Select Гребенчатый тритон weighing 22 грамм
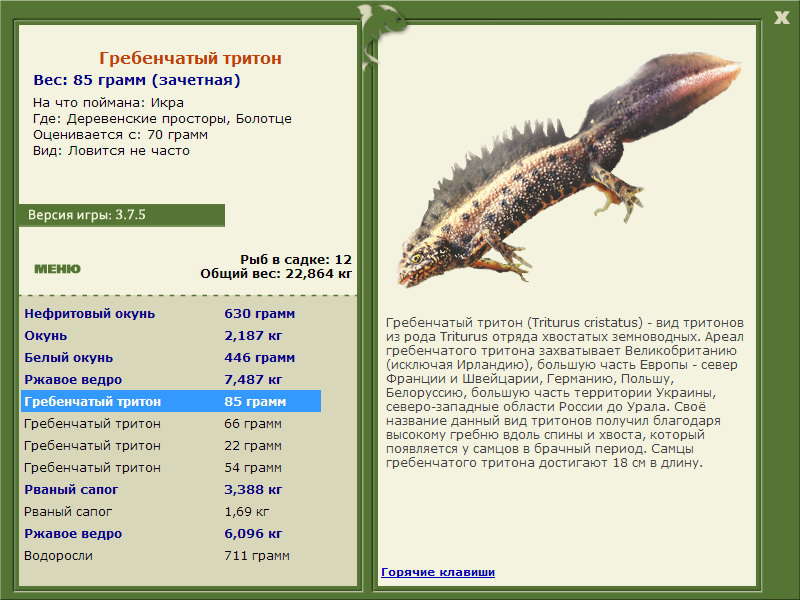Viewport: 800px width, 600px height. point(171,445)
